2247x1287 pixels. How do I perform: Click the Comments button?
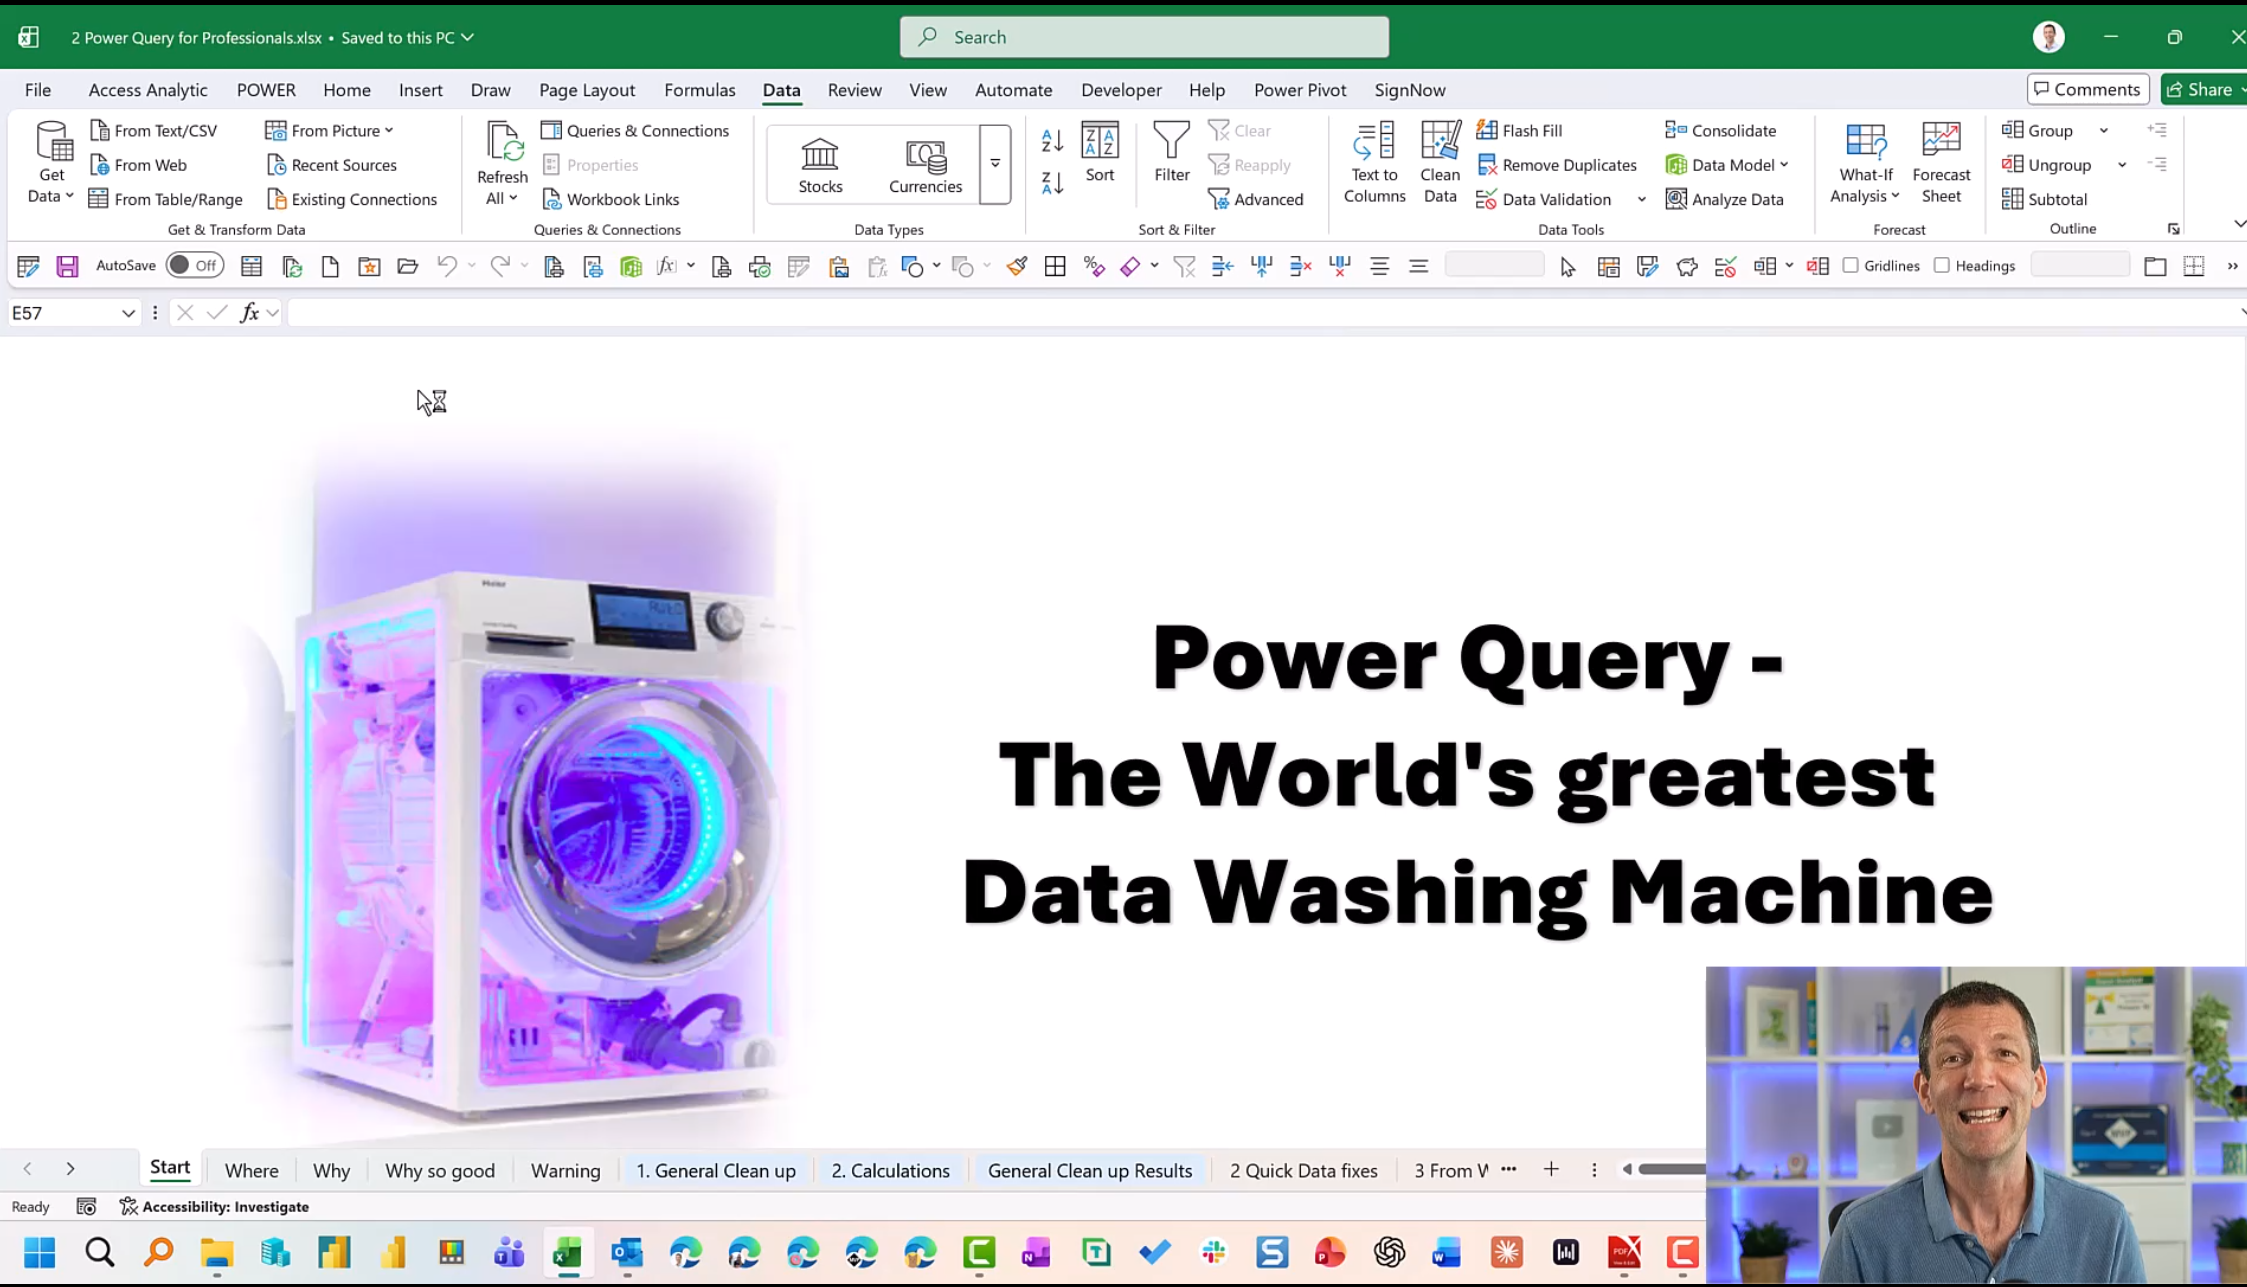(2087, 89)
